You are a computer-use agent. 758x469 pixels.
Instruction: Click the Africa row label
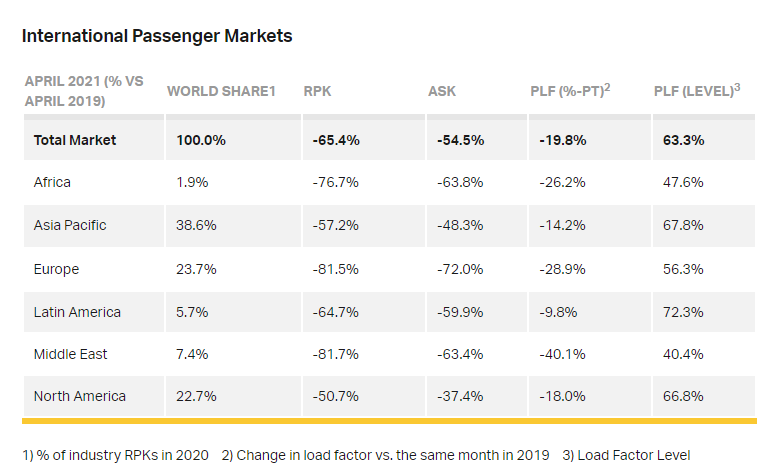click(52, 183)
